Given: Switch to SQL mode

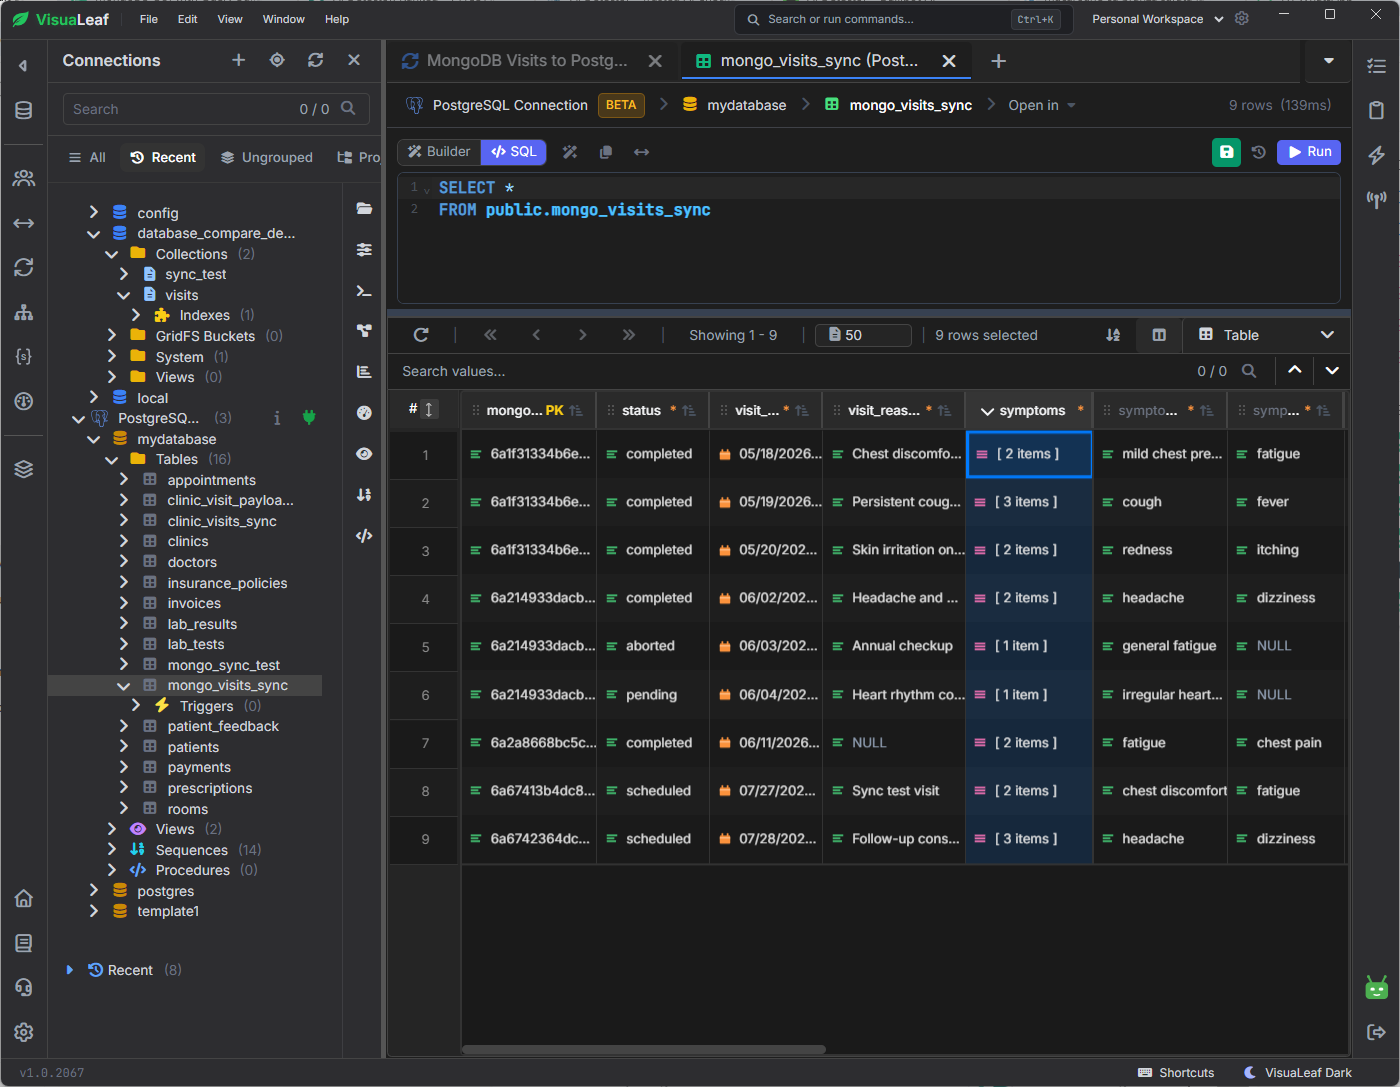Looking at the screenshot, I should (514, 152).
